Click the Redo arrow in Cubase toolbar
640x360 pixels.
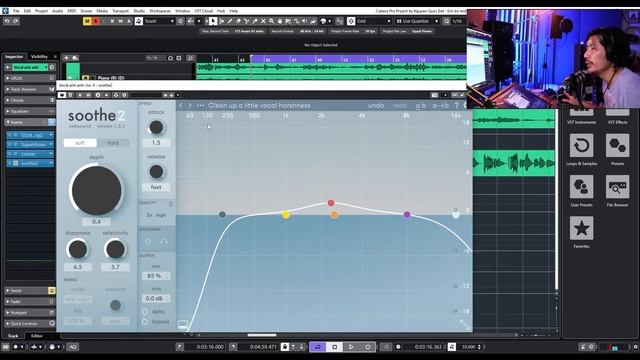(15, 21)
